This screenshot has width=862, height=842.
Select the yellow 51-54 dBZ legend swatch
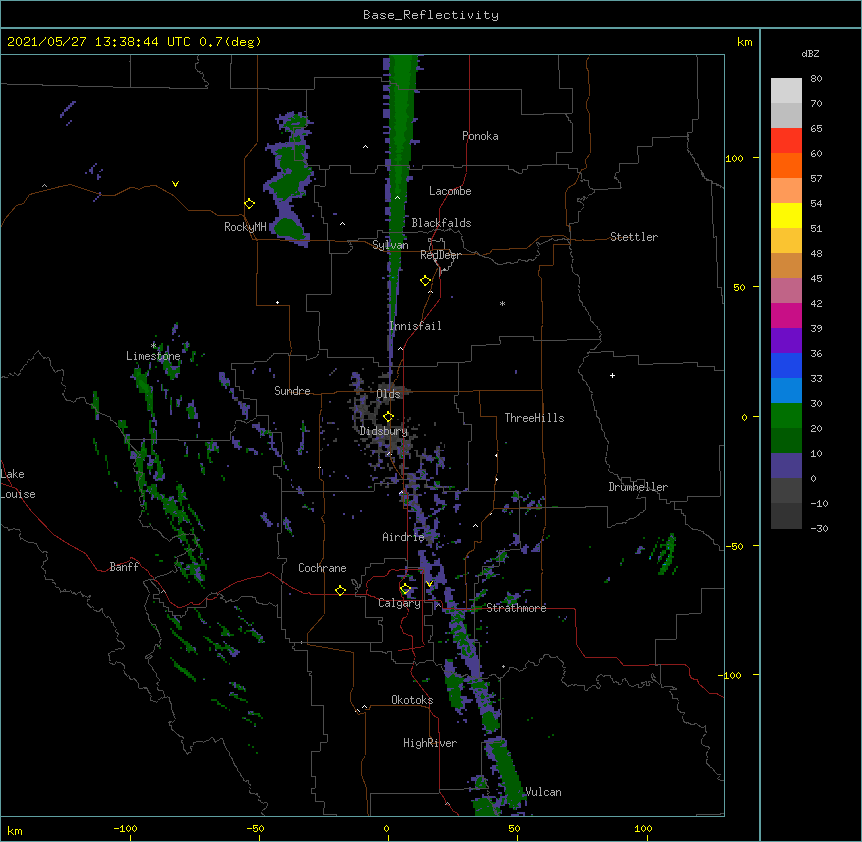tap(786, 215)
